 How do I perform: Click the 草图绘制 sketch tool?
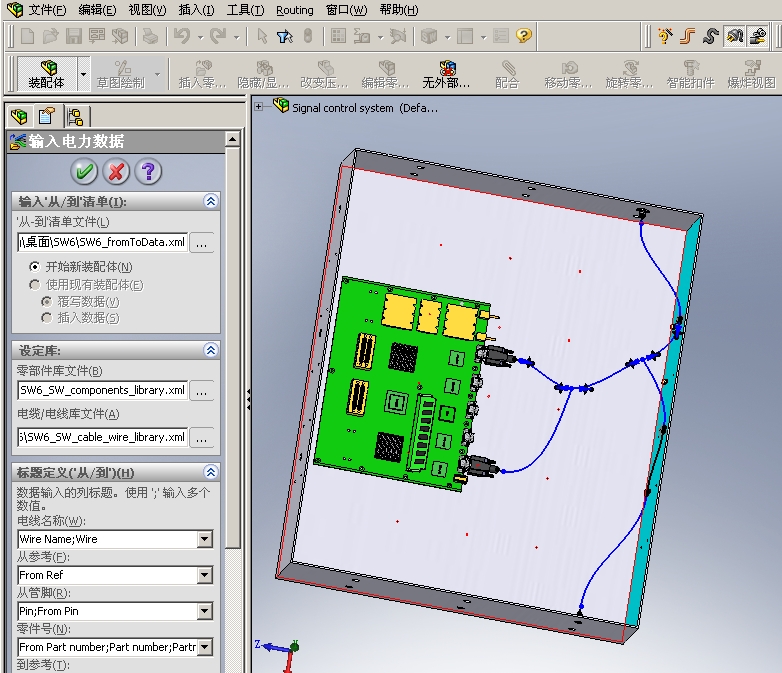[121, 74]
